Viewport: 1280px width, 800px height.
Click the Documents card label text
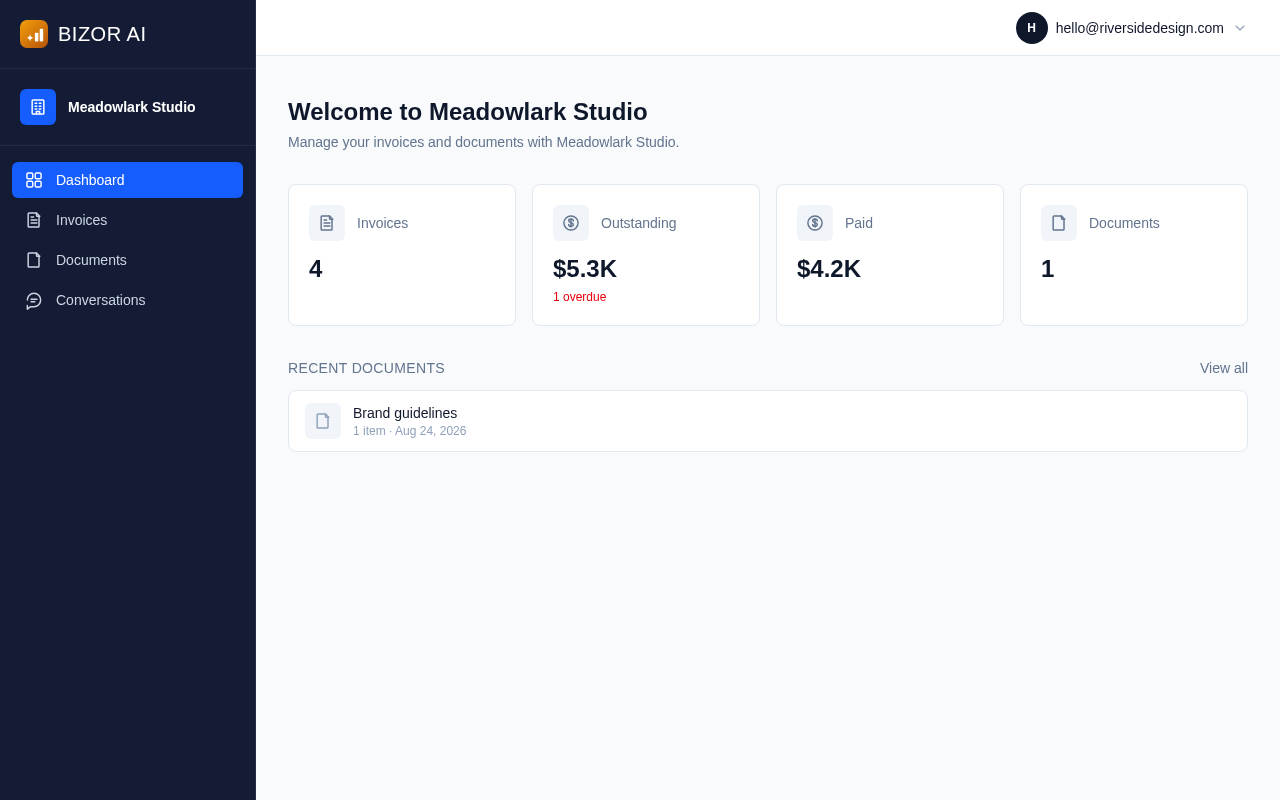[x=1124, y=223]
